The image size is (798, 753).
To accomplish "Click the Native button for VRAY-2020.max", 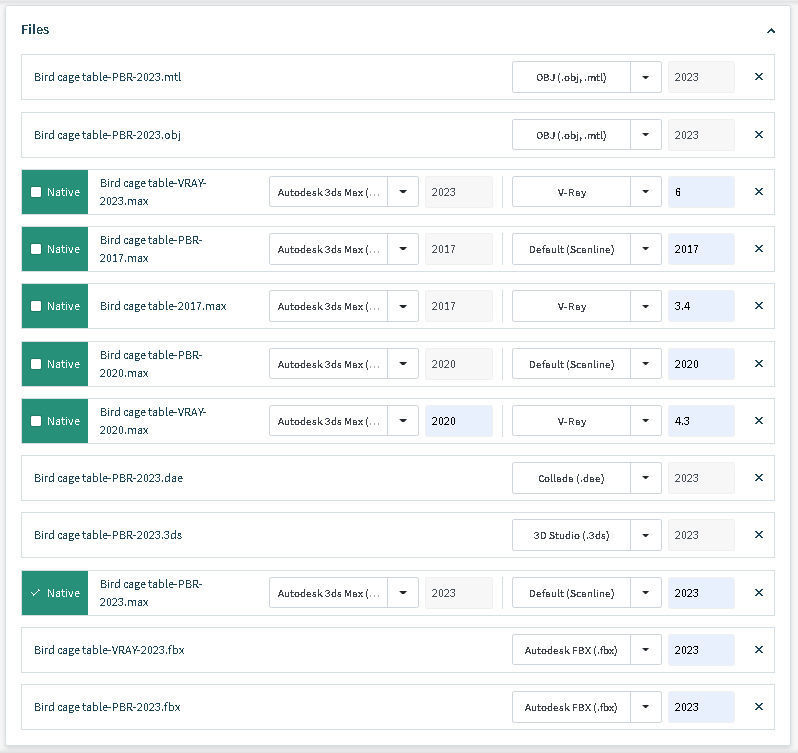I will (55, 421).
